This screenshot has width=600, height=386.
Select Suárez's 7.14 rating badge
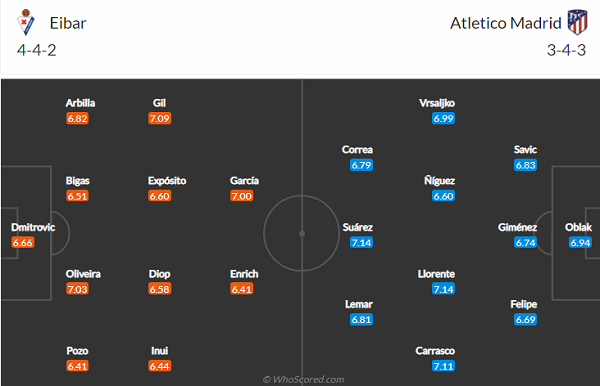(361, 243)
